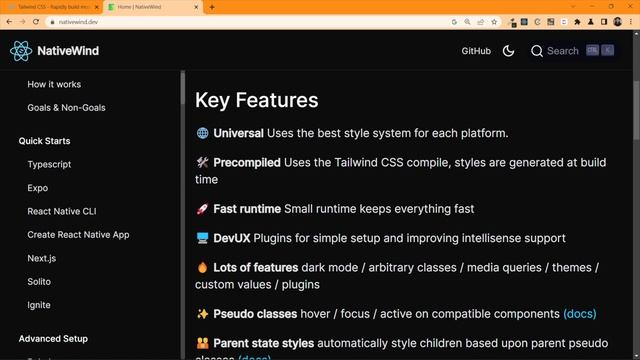
Task: Click the share page icon
Action: (x=481, y=22)
